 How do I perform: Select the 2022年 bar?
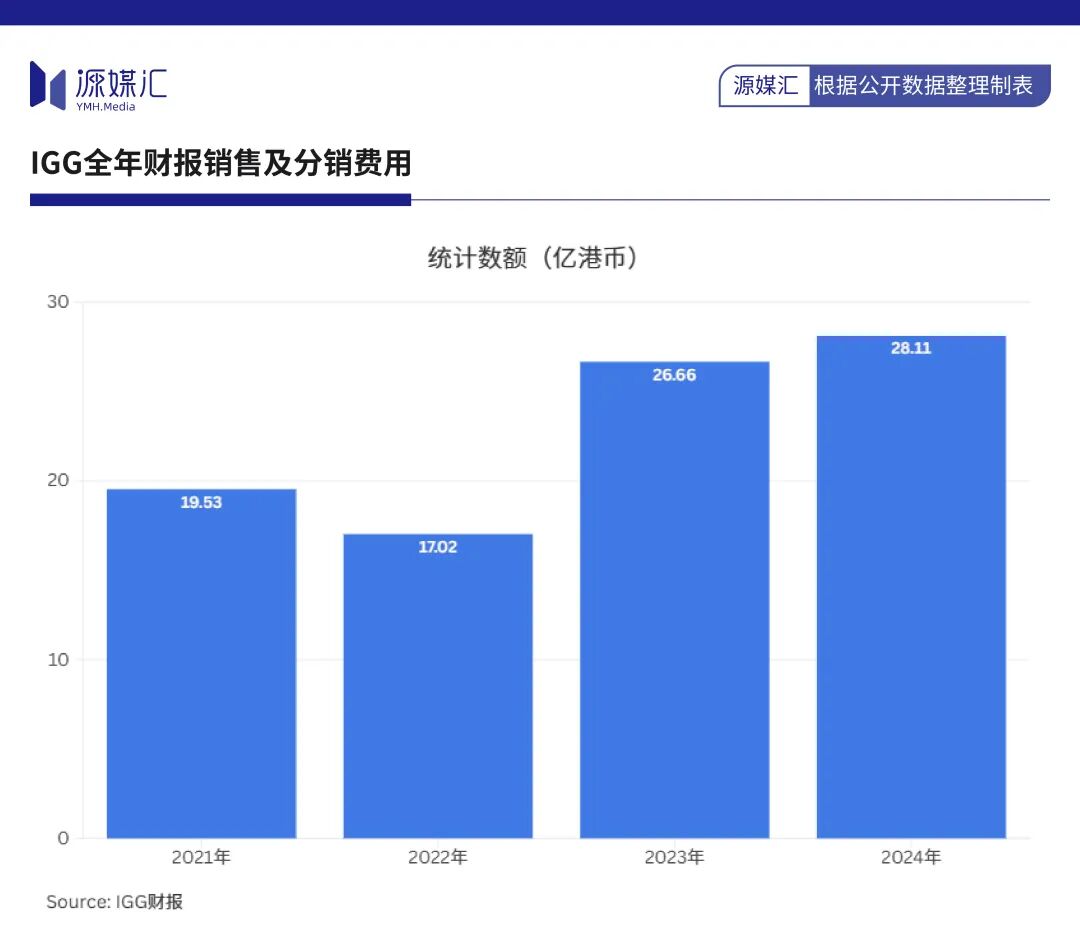coord(438,686)
